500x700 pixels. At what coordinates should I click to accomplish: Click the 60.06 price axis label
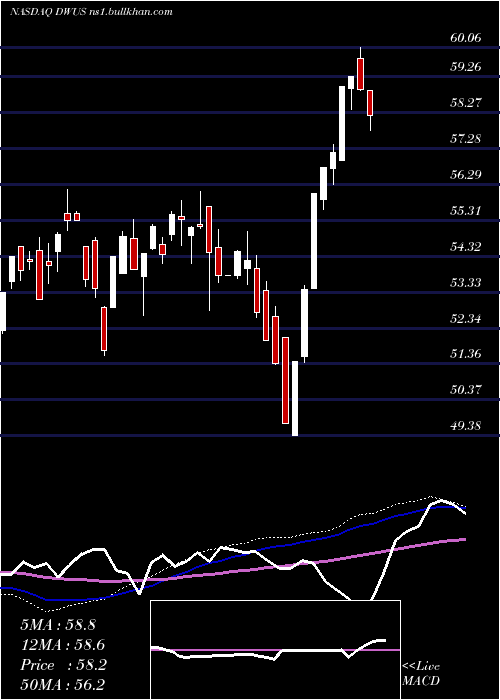click(x=466, y=38)
